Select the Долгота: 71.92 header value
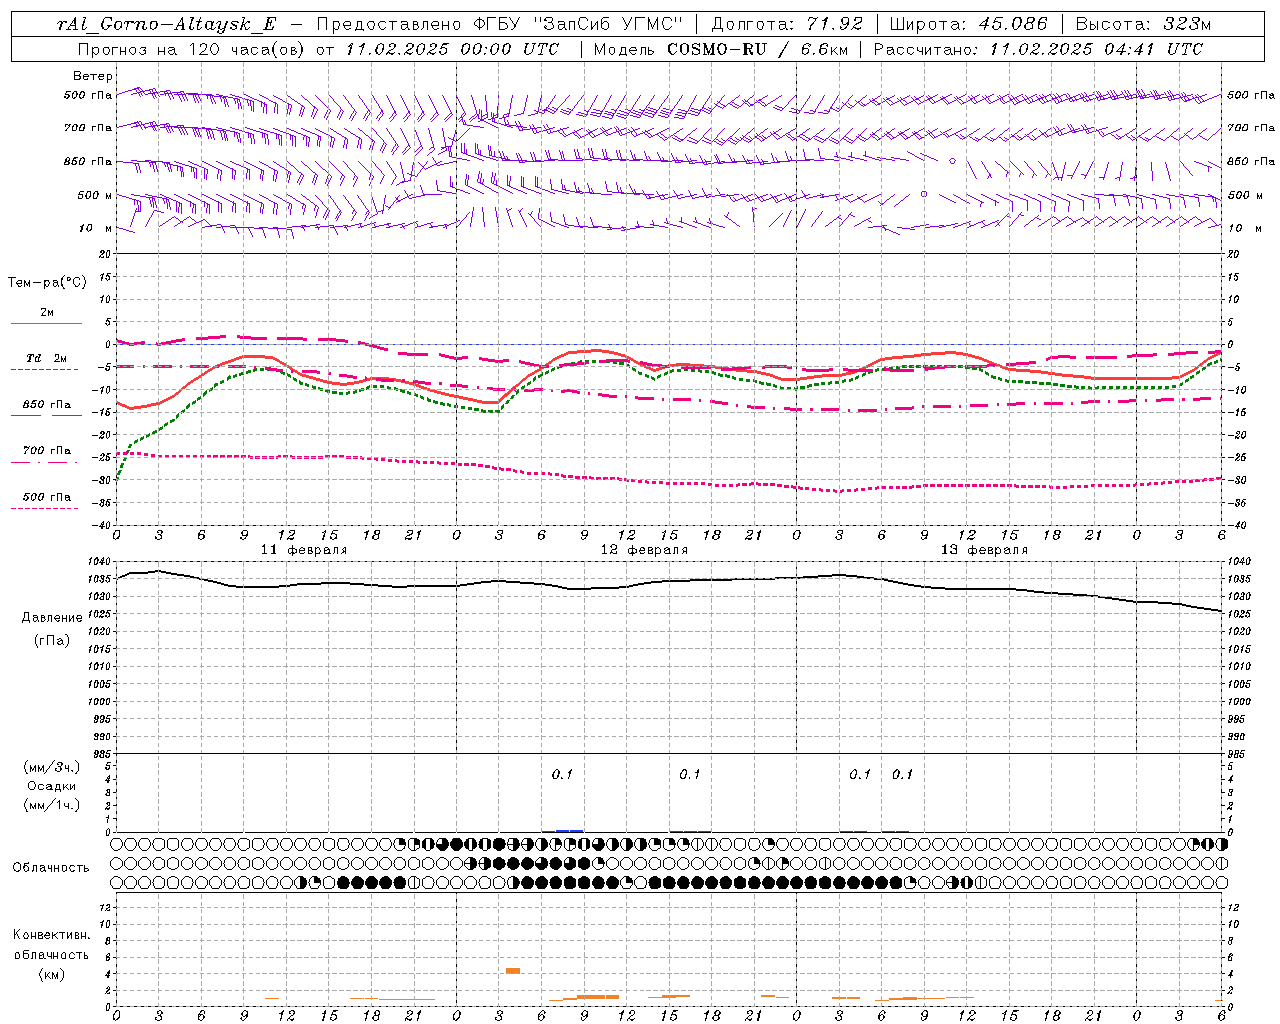 tap(787, 25)
